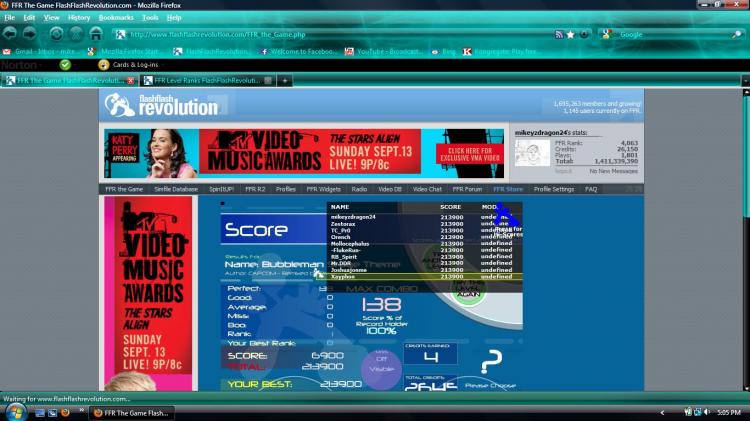
Task: Open the Google search engine icon selector
Action: (607, 34)
